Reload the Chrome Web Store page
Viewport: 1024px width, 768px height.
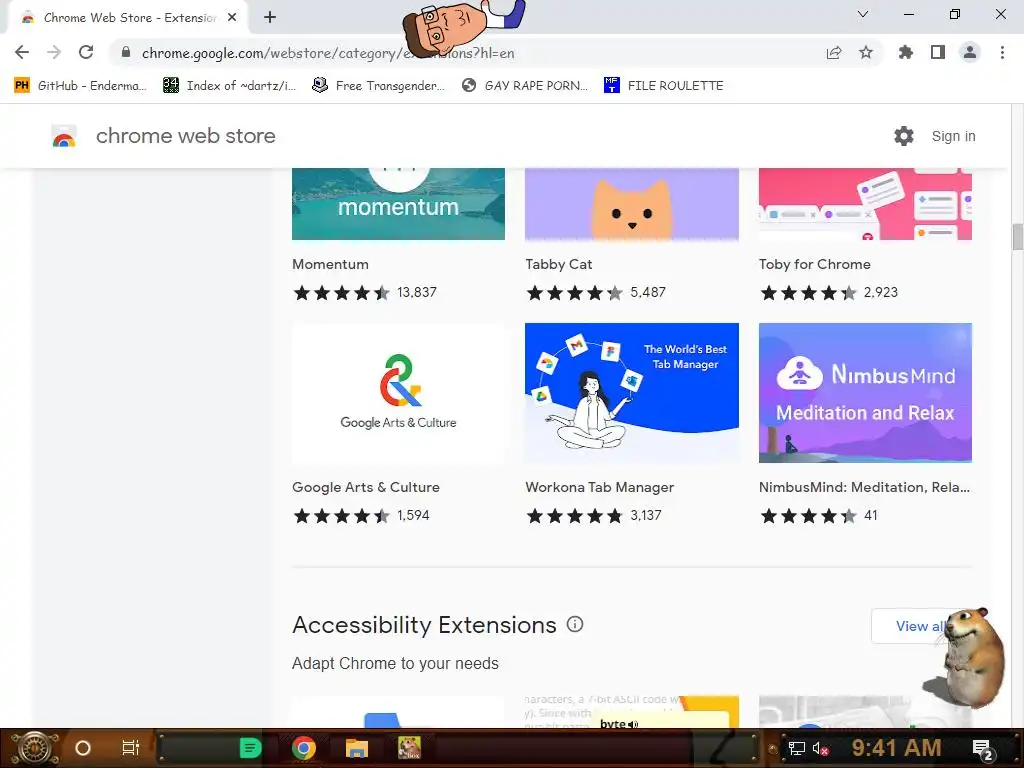click(86, 52)
